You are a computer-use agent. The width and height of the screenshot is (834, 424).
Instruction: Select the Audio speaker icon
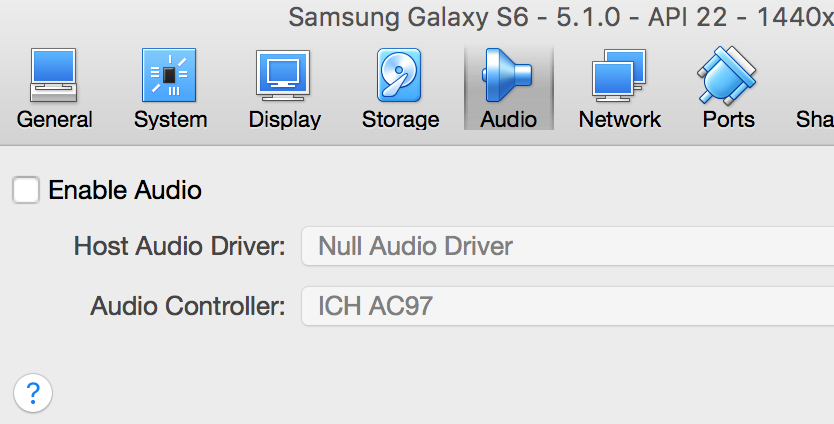tap(508, 75)
